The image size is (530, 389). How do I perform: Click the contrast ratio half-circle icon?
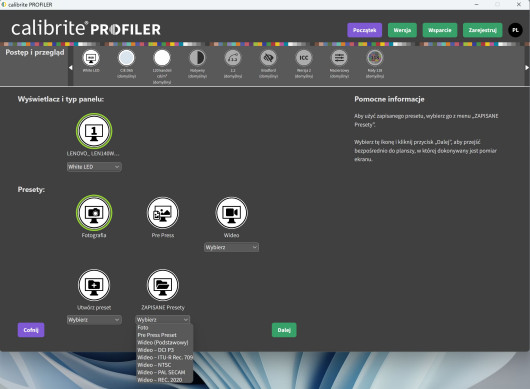(x=197, y=58)
